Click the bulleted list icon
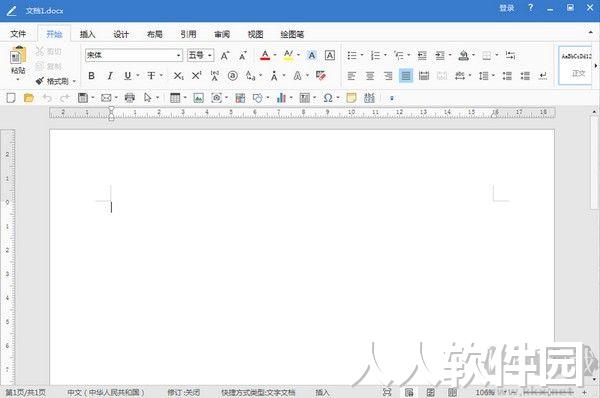Viewport: 600px width, 398px height. 352,56
